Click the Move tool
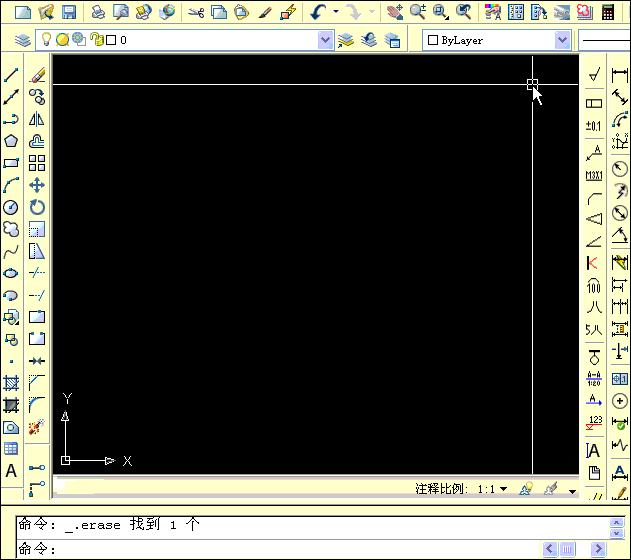The width and height of the screenshot is (631, 560). click(x=37, y=185)
